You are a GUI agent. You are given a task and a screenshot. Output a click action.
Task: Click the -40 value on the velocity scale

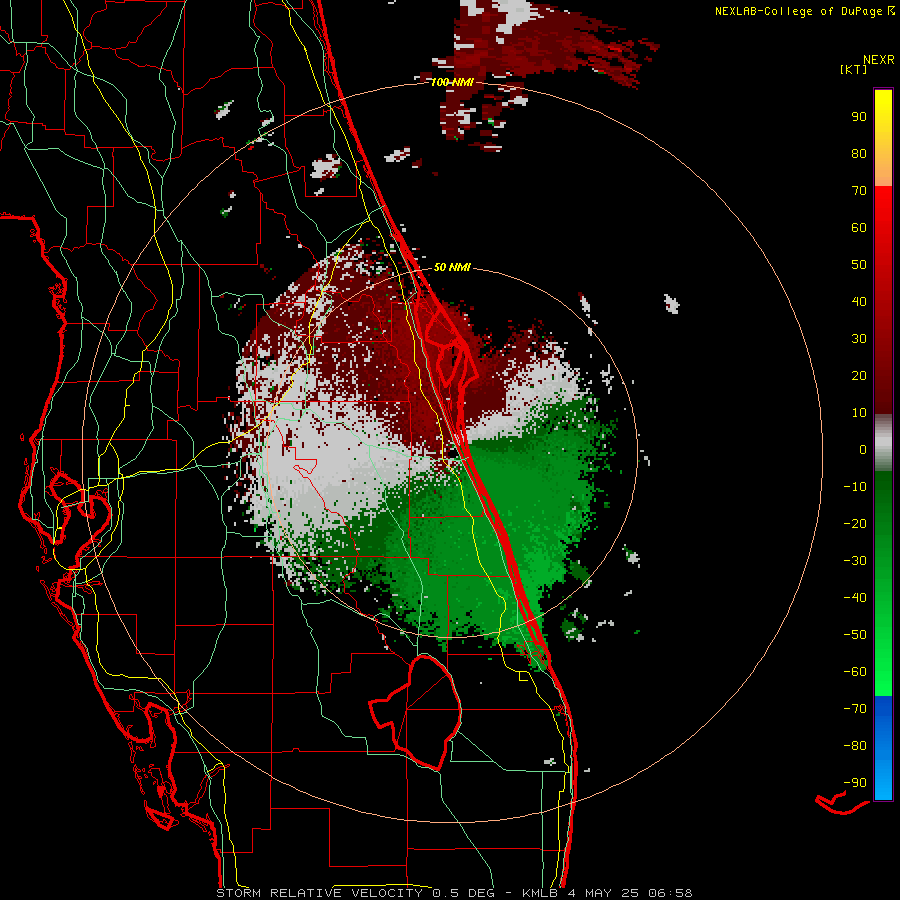pyautogui.click(x=855, y=598)
